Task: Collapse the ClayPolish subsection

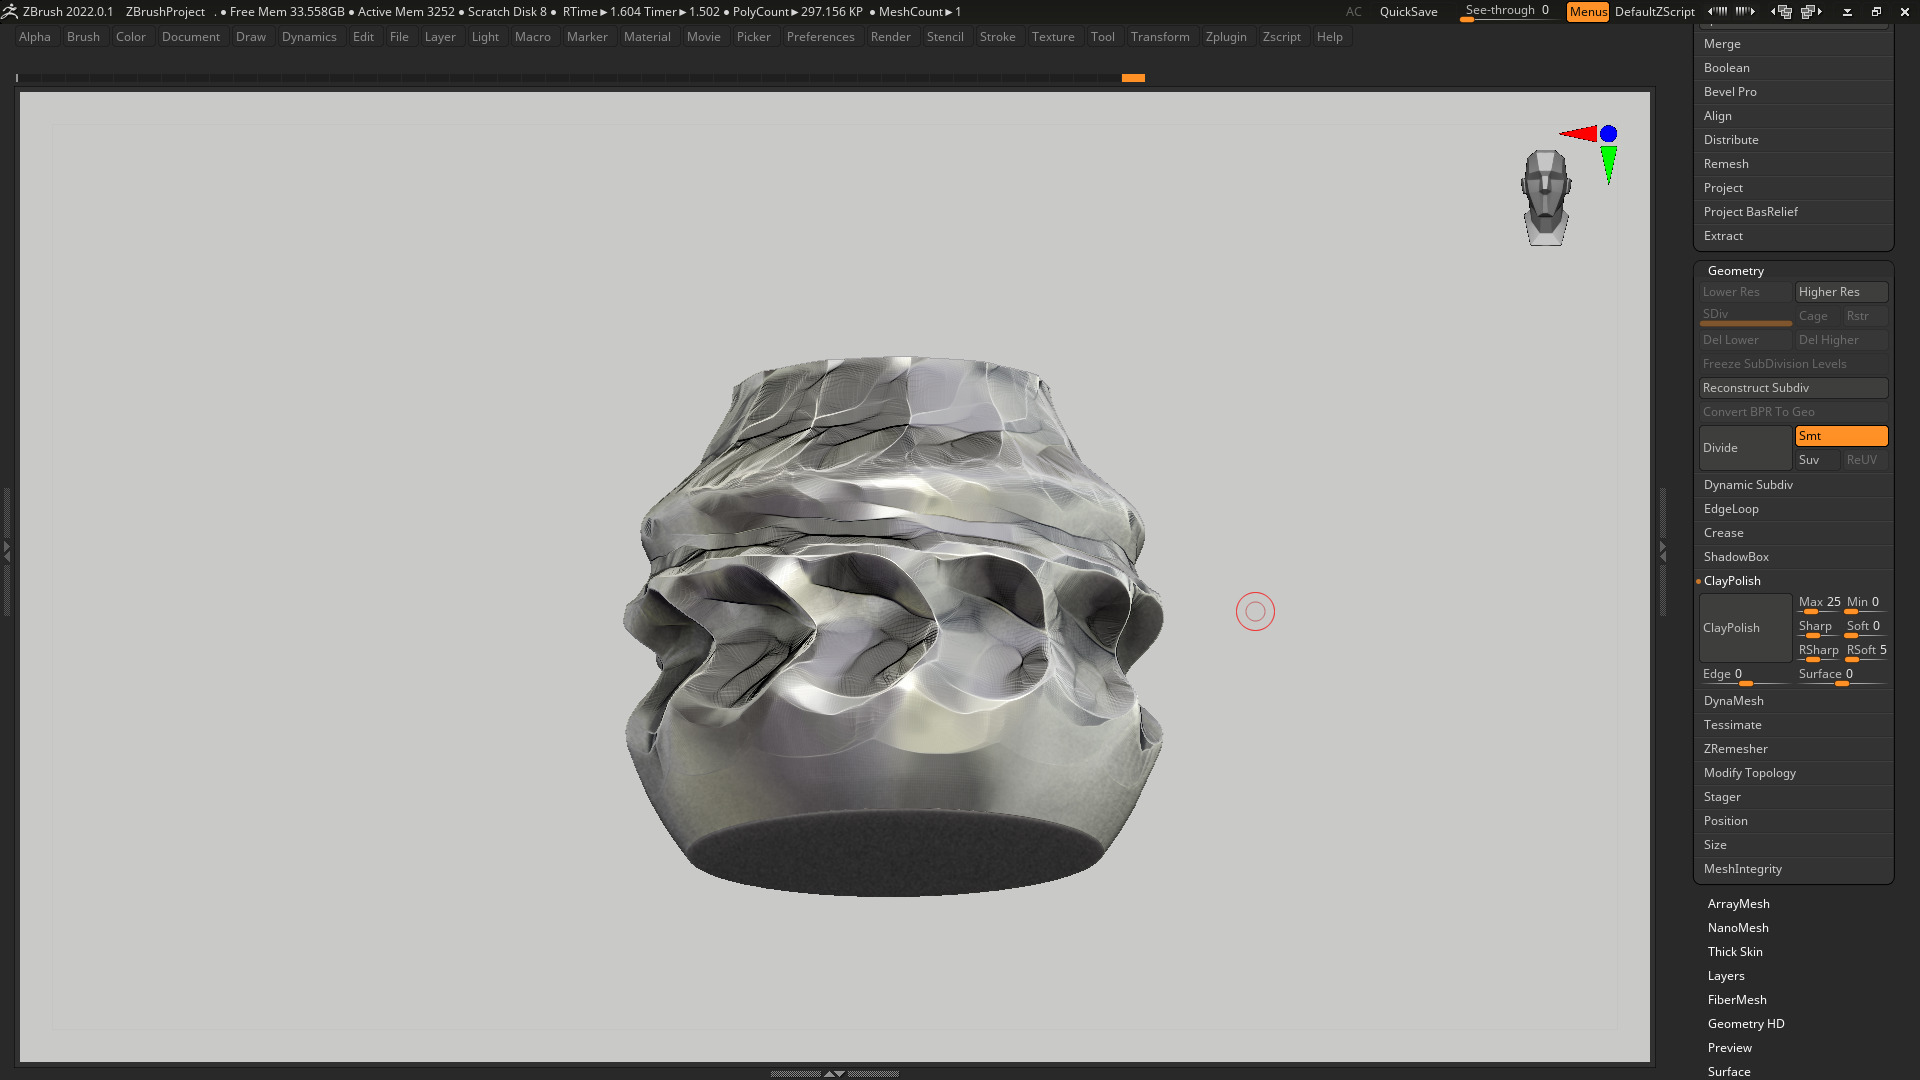Action: coord(1732,581)
